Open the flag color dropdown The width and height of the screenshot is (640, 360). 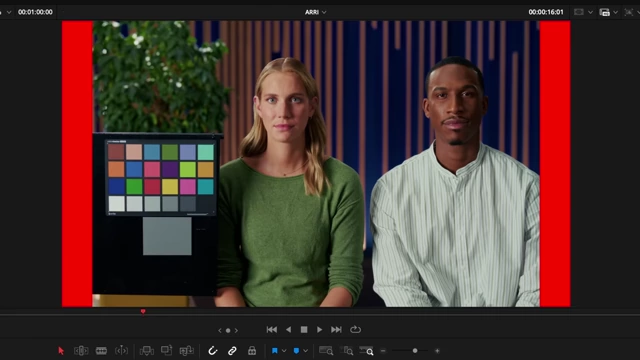coord(284,351)
